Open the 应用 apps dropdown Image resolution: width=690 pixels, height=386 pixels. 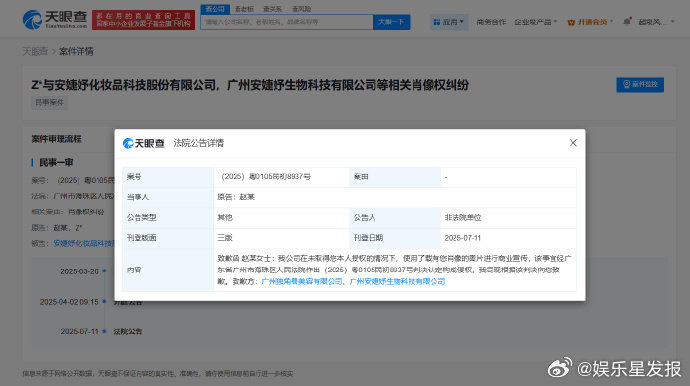(448, 22)
